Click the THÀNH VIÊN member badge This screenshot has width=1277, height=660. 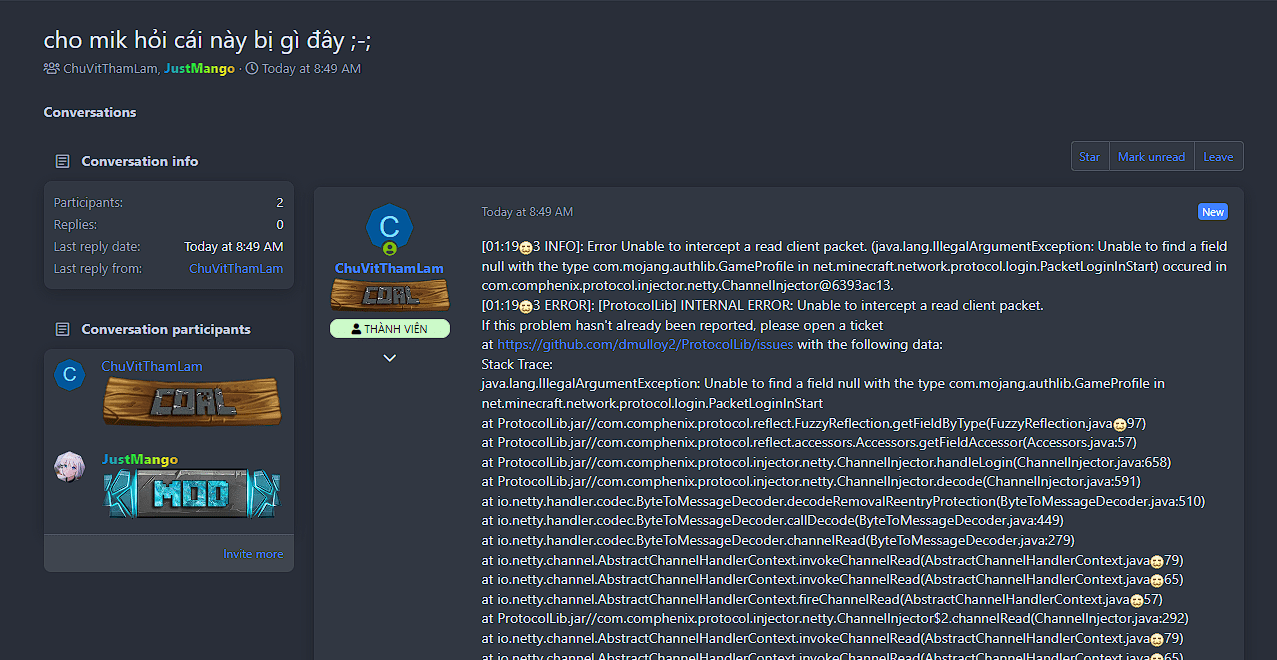pyautogui.click(x=390, y=328)
